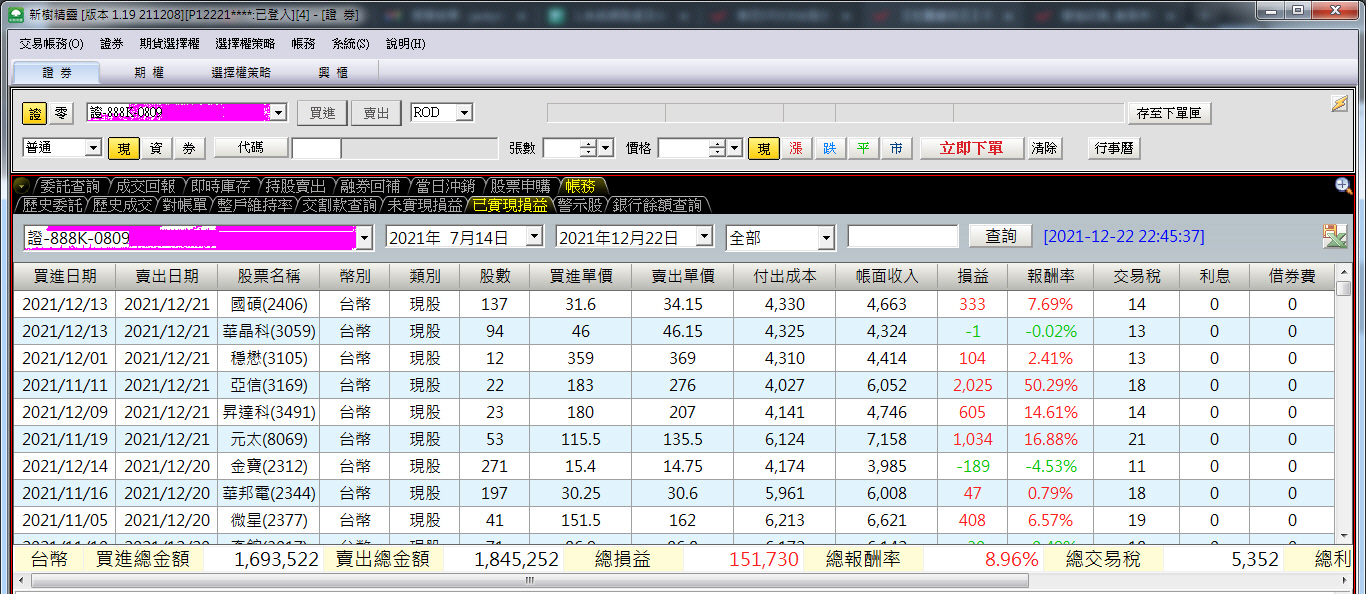This screenshot has height=594, width=1366.
Task: Toggle the 零 odd-lot button
Action: pyautogui.click(x=61, y=113)
